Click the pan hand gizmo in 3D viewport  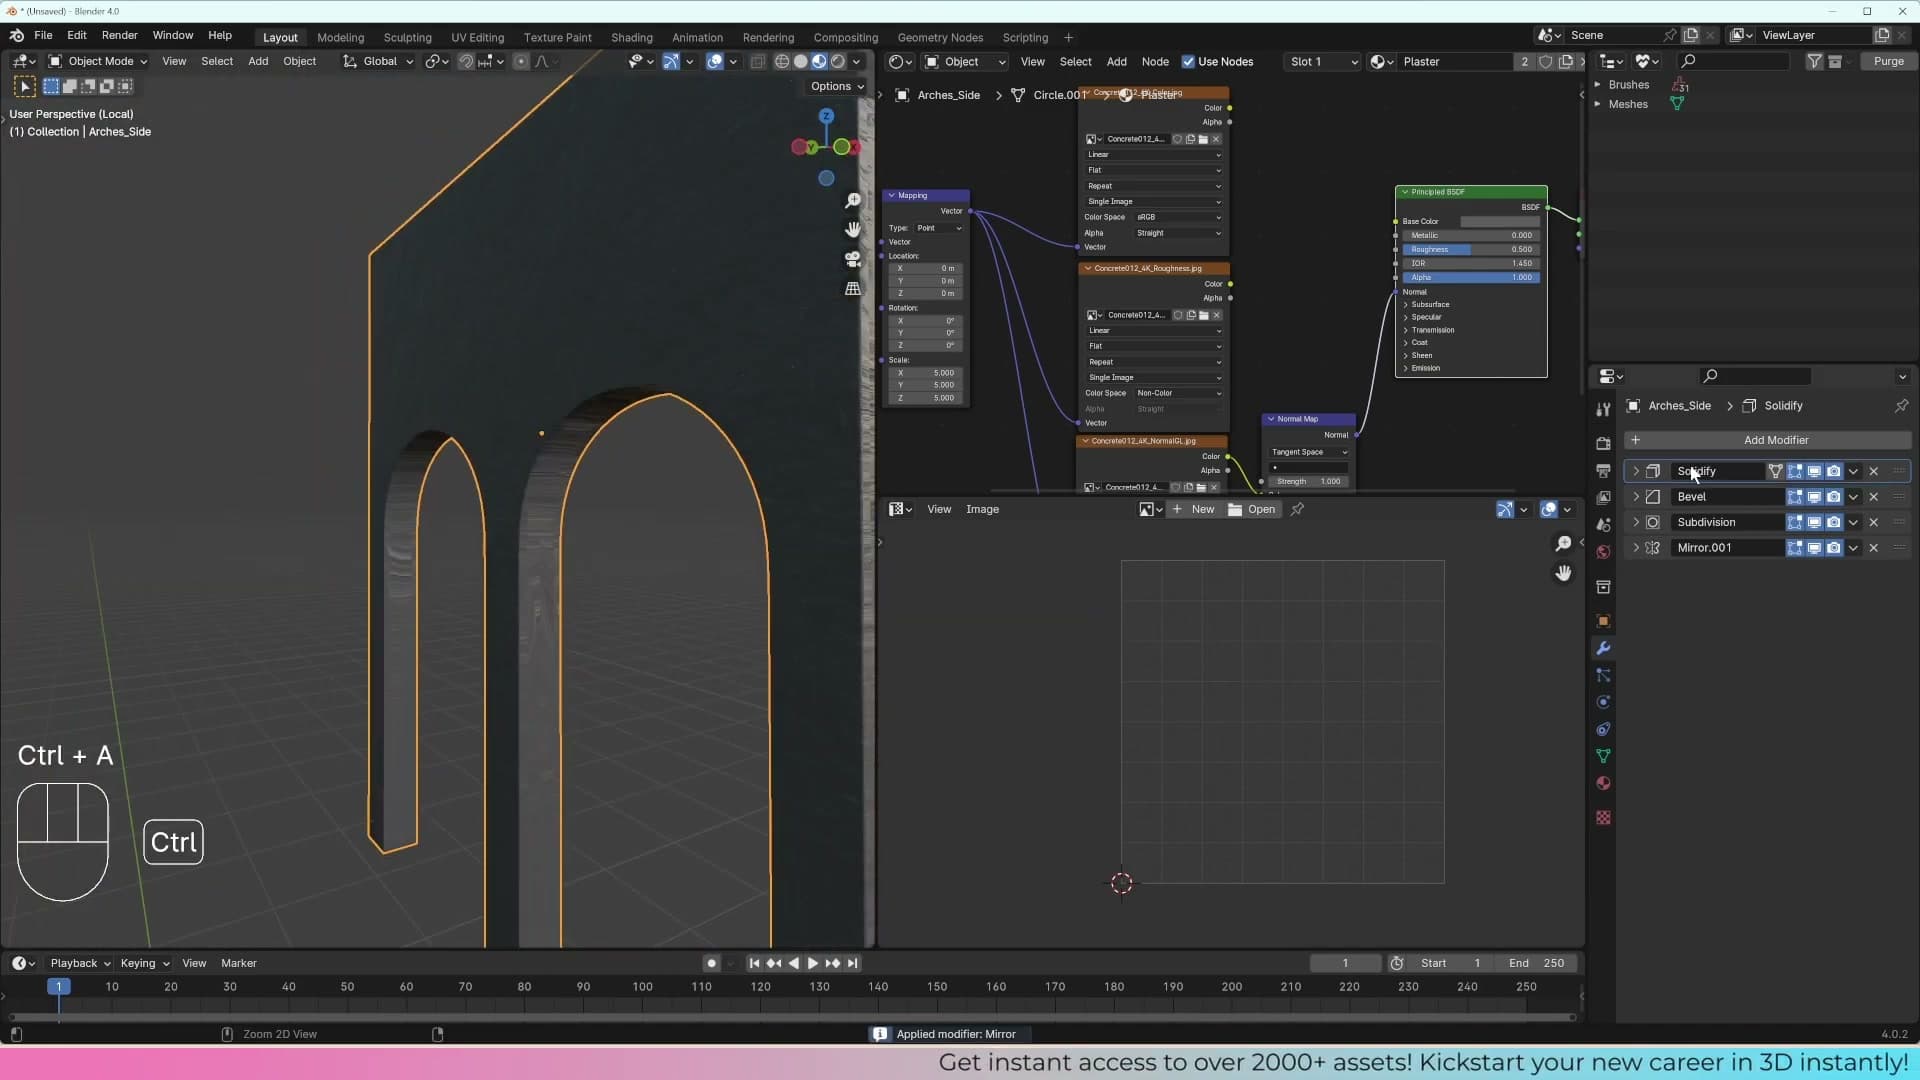853,230
